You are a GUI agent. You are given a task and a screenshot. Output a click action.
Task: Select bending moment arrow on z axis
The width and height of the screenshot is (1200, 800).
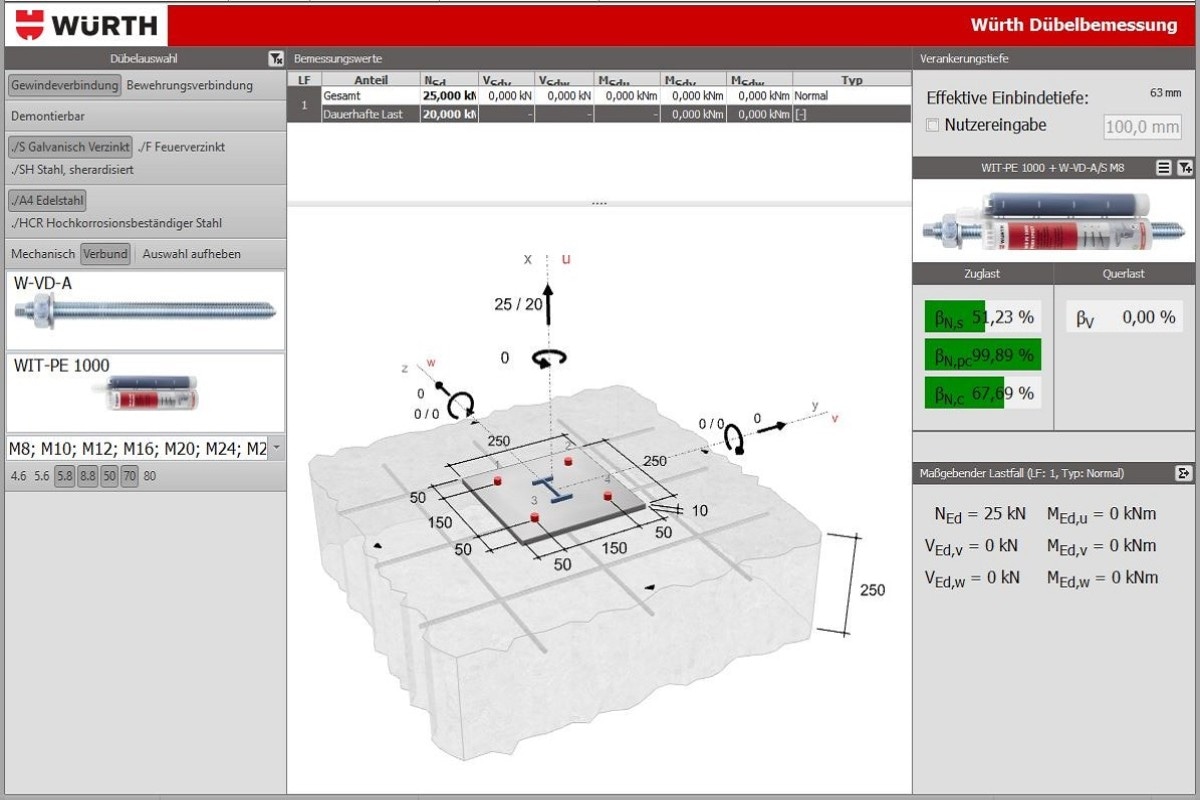click(461, 405)
